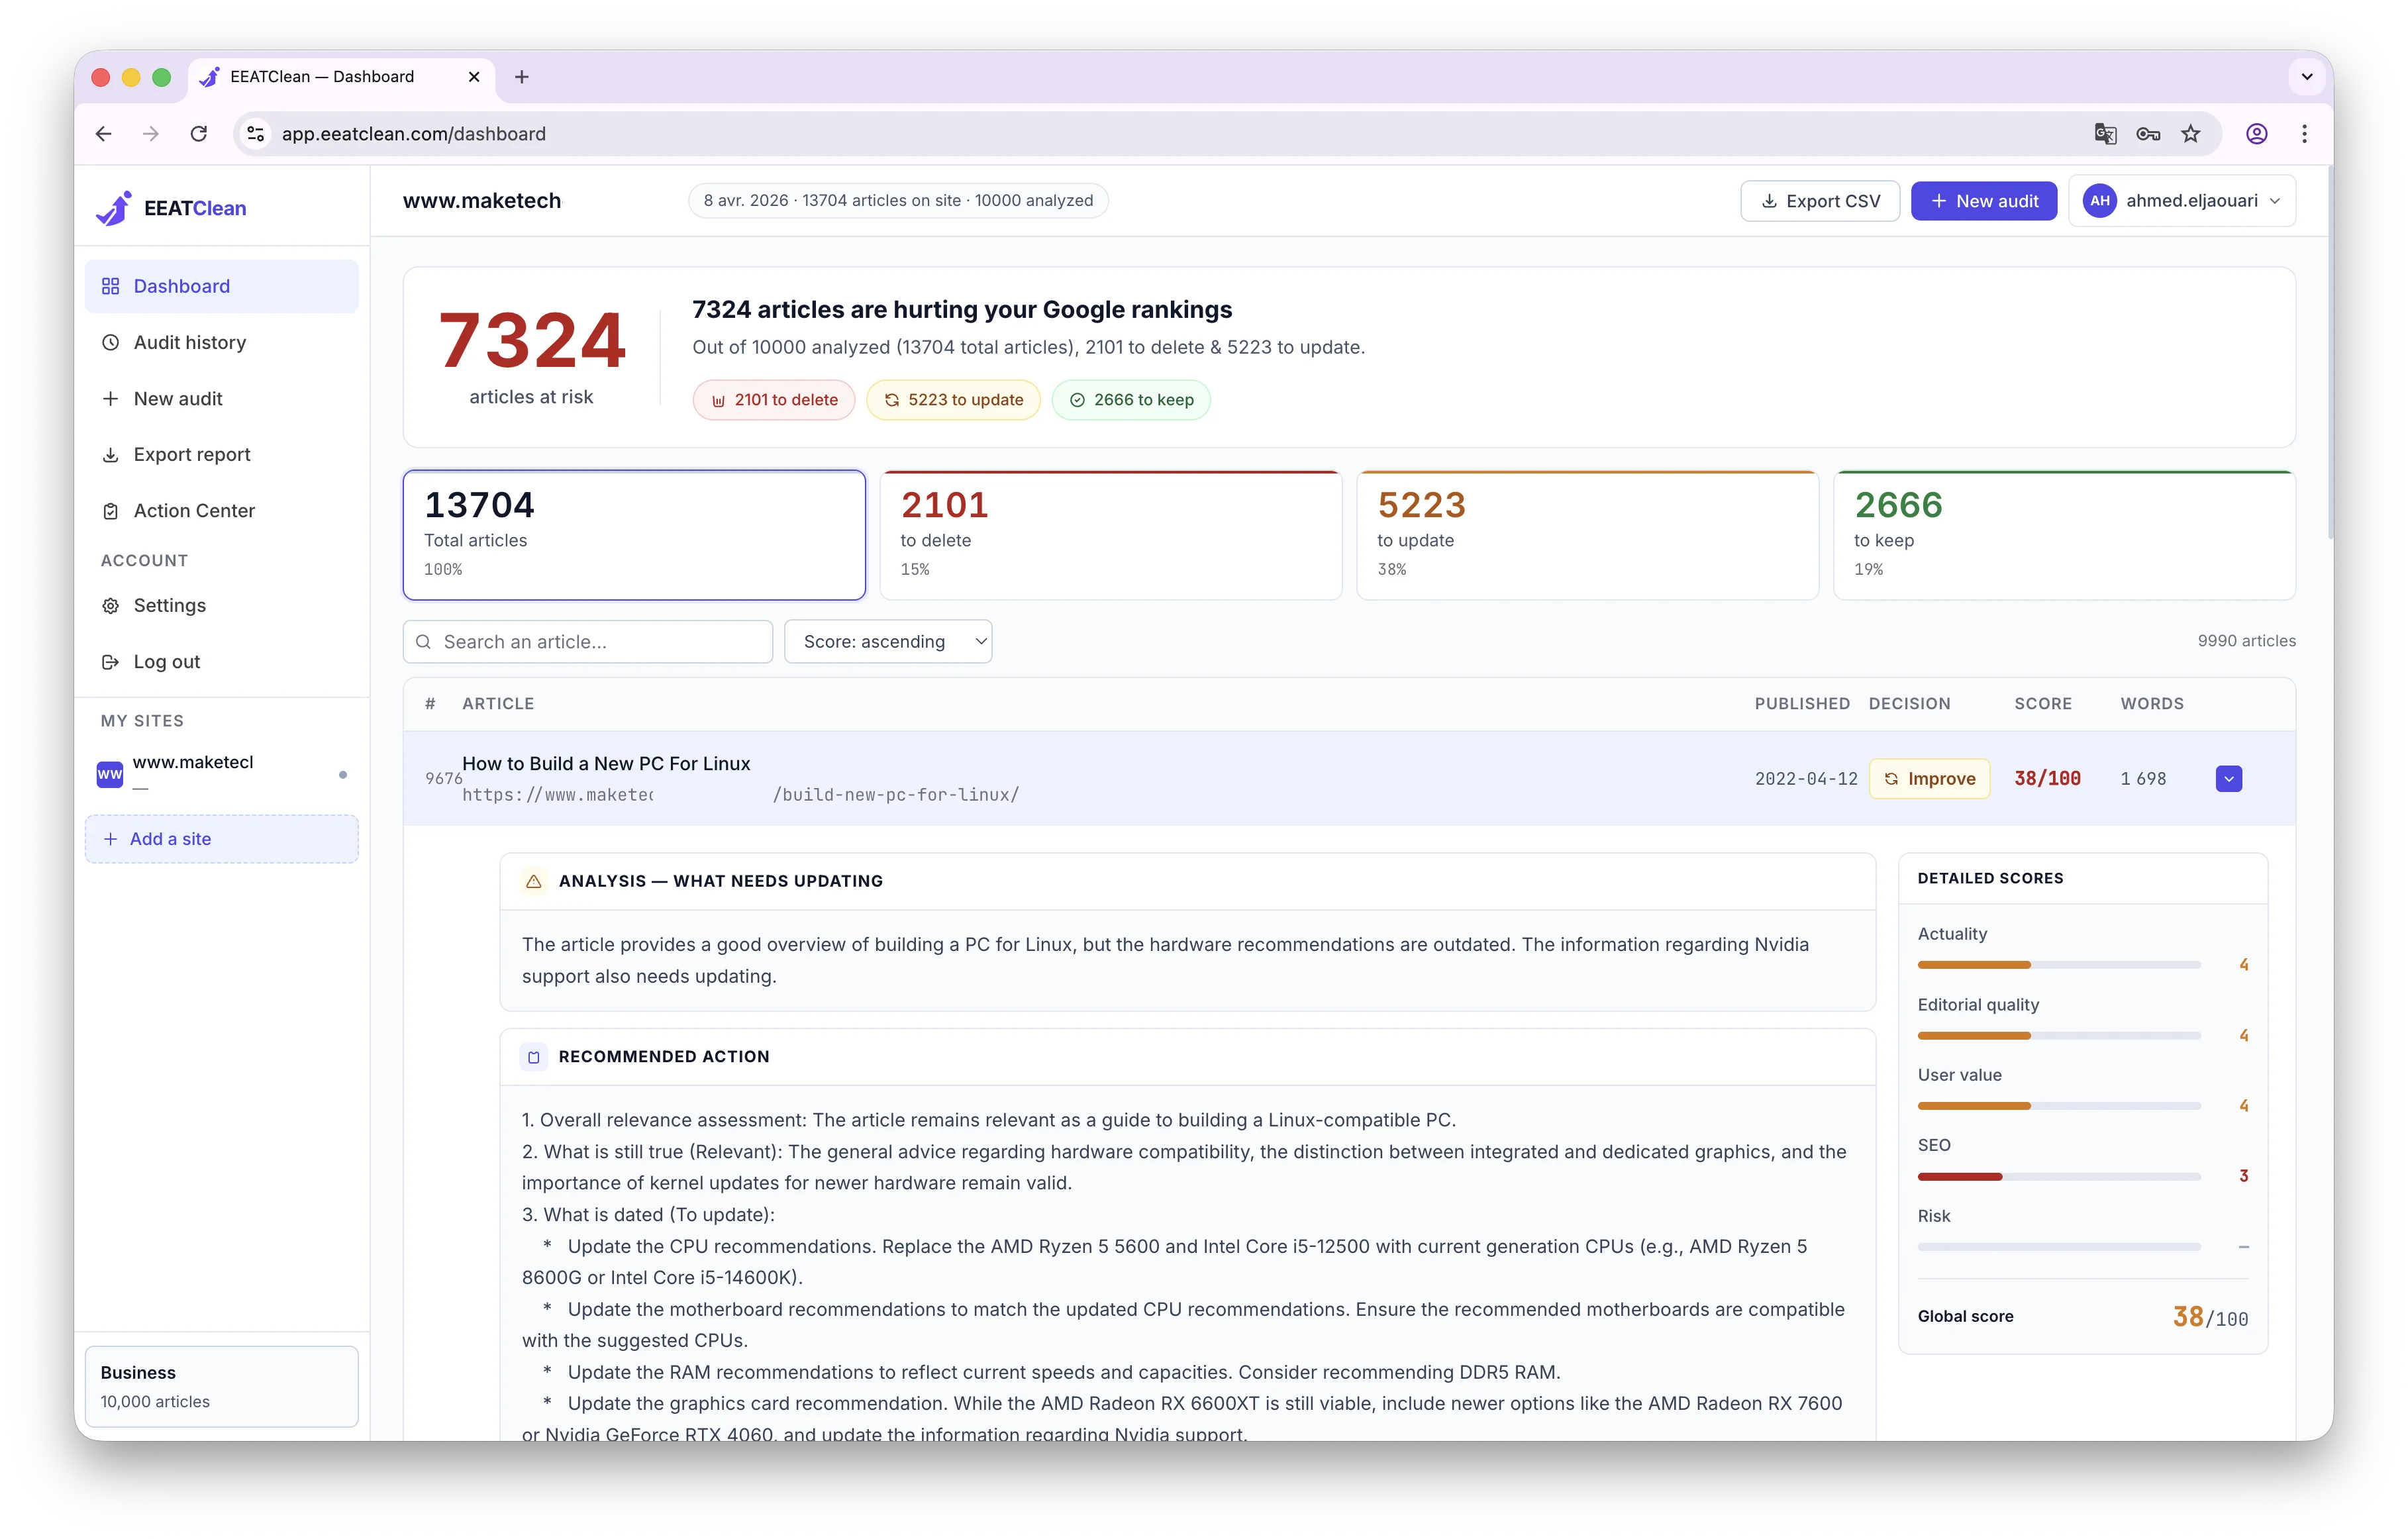This screenshot has width=2408, height=1539.
Task: Log out using the sidebar exit icon
Action: (x=111, y=661)
